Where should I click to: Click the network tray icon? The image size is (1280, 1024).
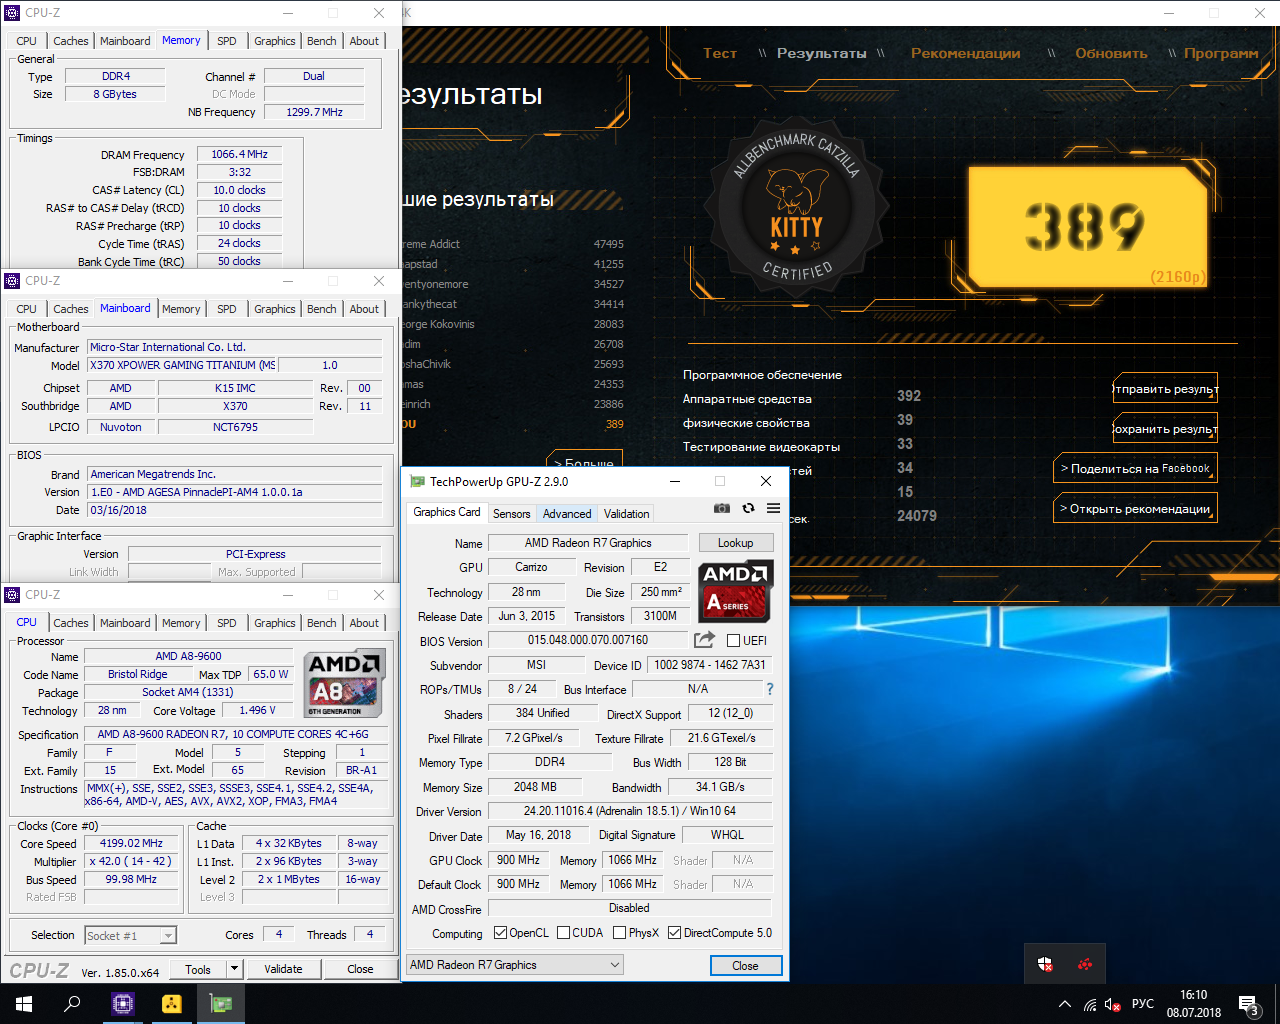tap(1090, 1004)
